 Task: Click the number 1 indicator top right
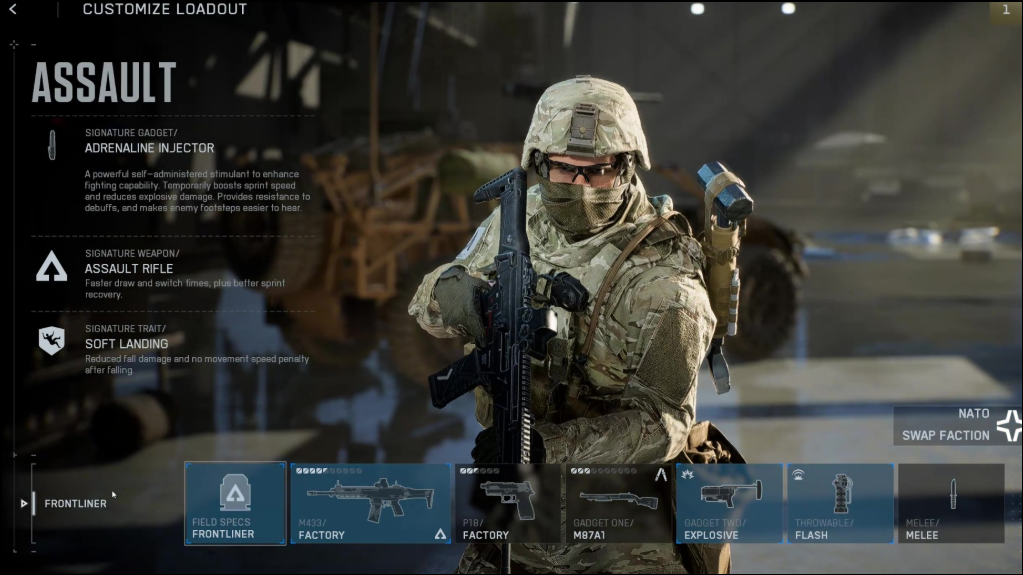pyautogui.click(x=1006, y=10)
